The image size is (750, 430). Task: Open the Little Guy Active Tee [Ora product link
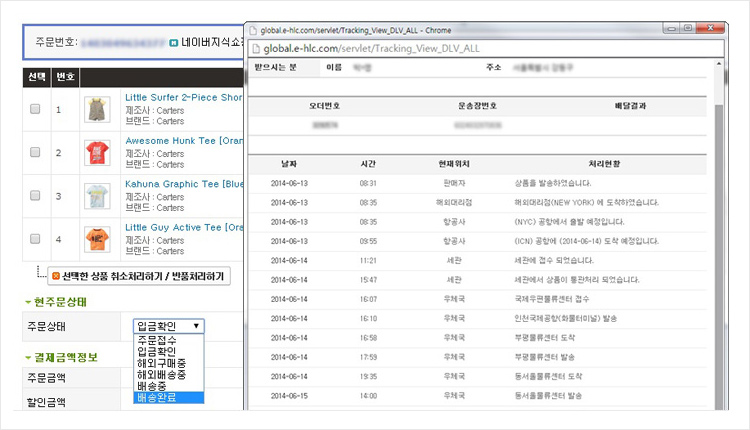pyautogui.click(x=184, y=227)
